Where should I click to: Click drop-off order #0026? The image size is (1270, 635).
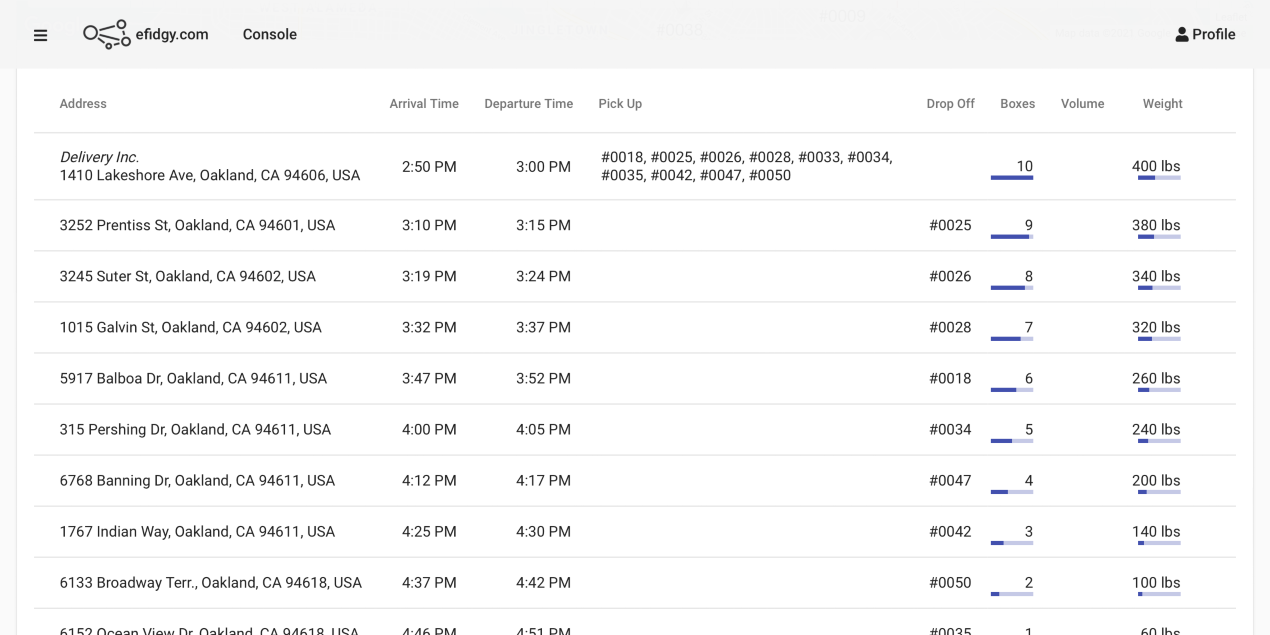(x=950, y=277)
